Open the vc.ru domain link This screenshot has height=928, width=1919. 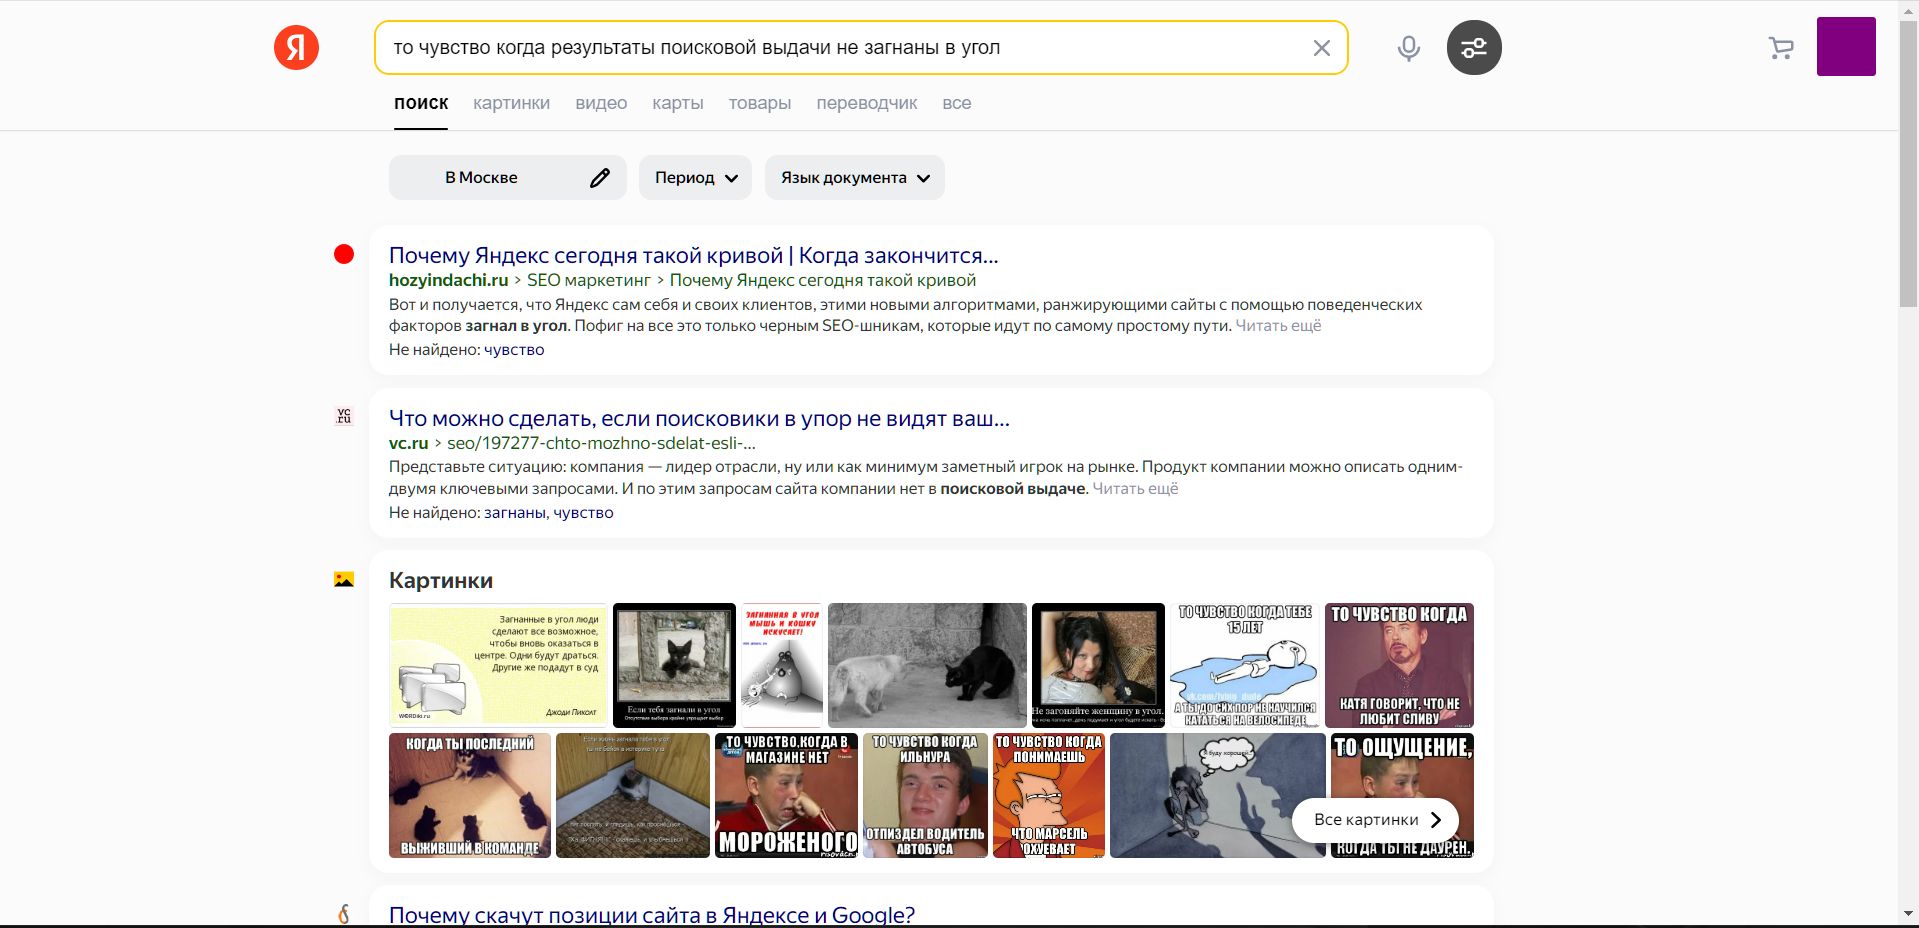pyautogui.click(x=408, y=443)
